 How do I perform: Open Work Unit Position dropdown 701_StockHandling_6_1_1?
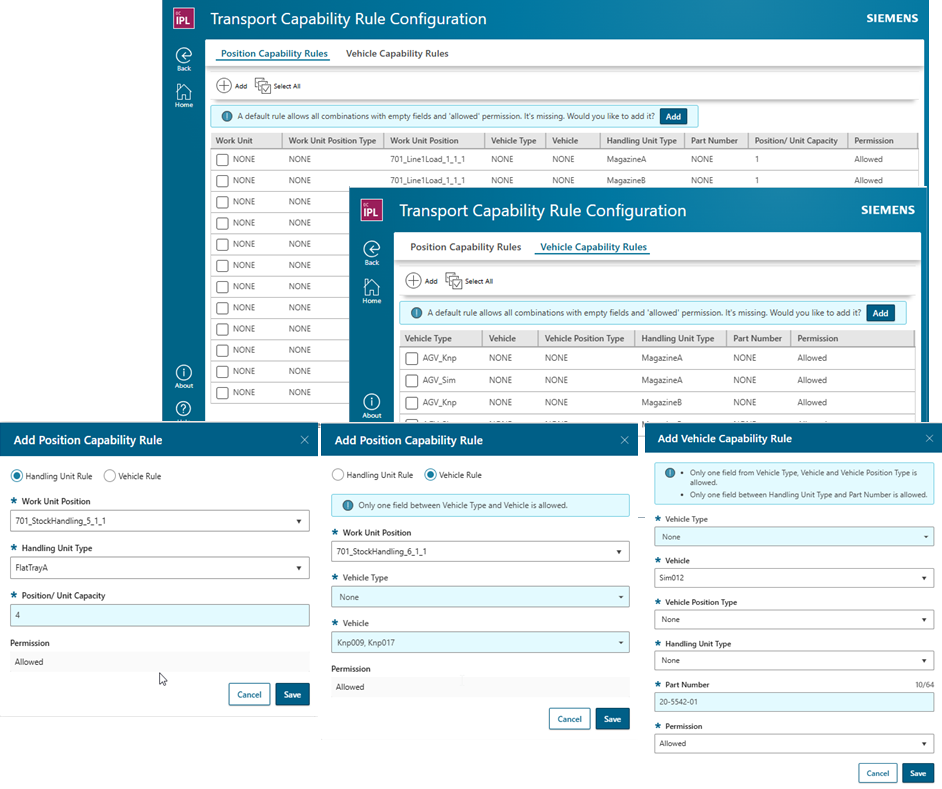[x=480, y=551]
